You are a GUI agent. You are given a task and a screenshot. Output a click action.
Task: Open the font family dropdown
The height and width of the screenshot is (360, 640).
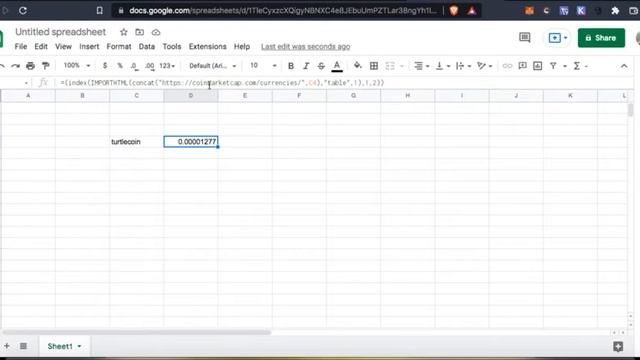pos(212,66)
